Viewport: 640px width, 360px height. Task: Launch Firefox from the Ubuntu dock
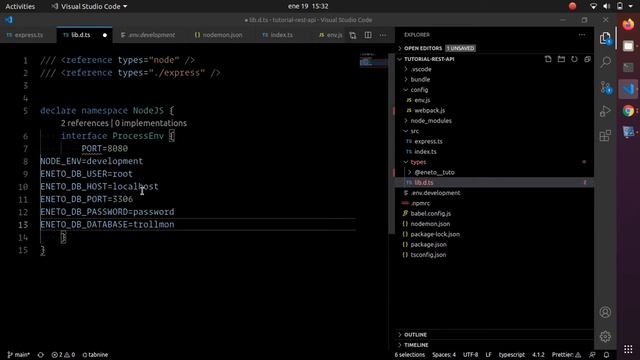[628, 24]
